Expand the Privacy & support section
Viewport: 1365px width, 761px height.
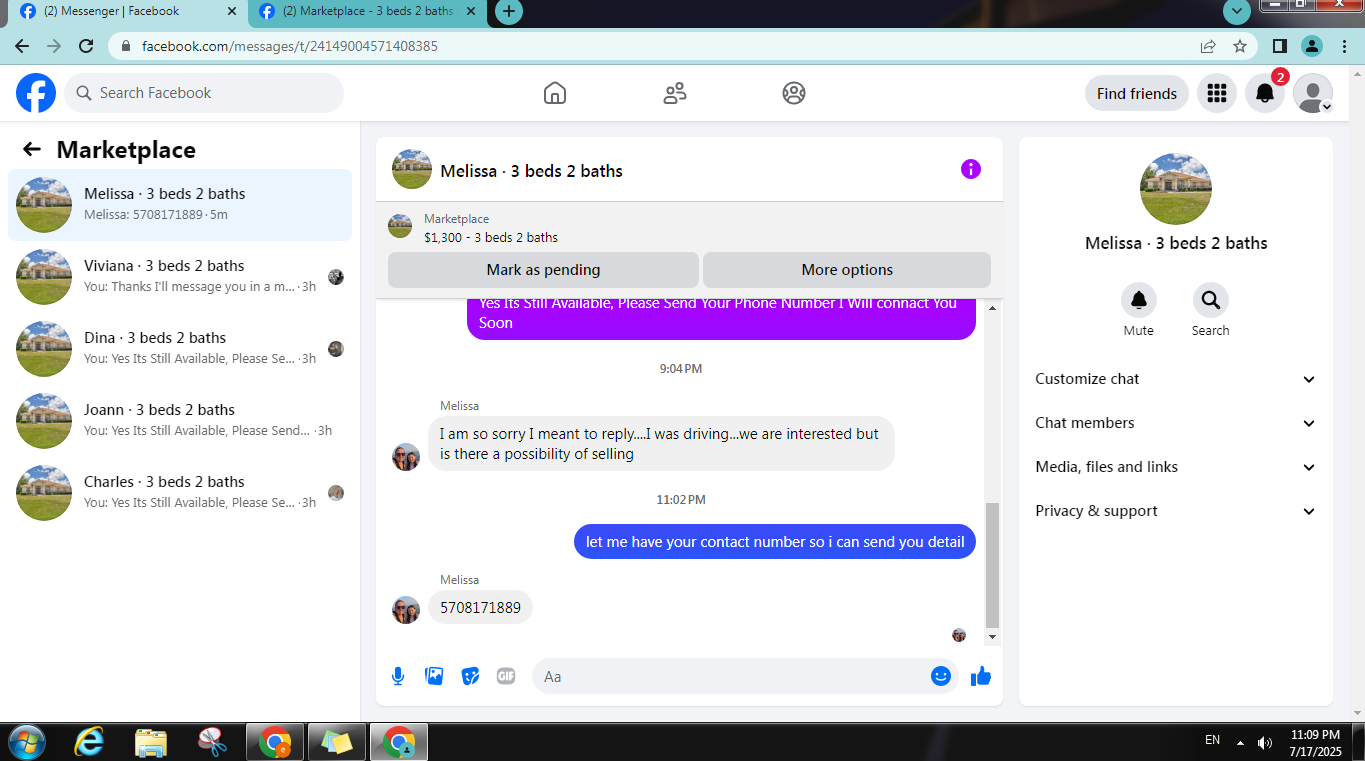pyautogui.click(x=1175, y=511)
